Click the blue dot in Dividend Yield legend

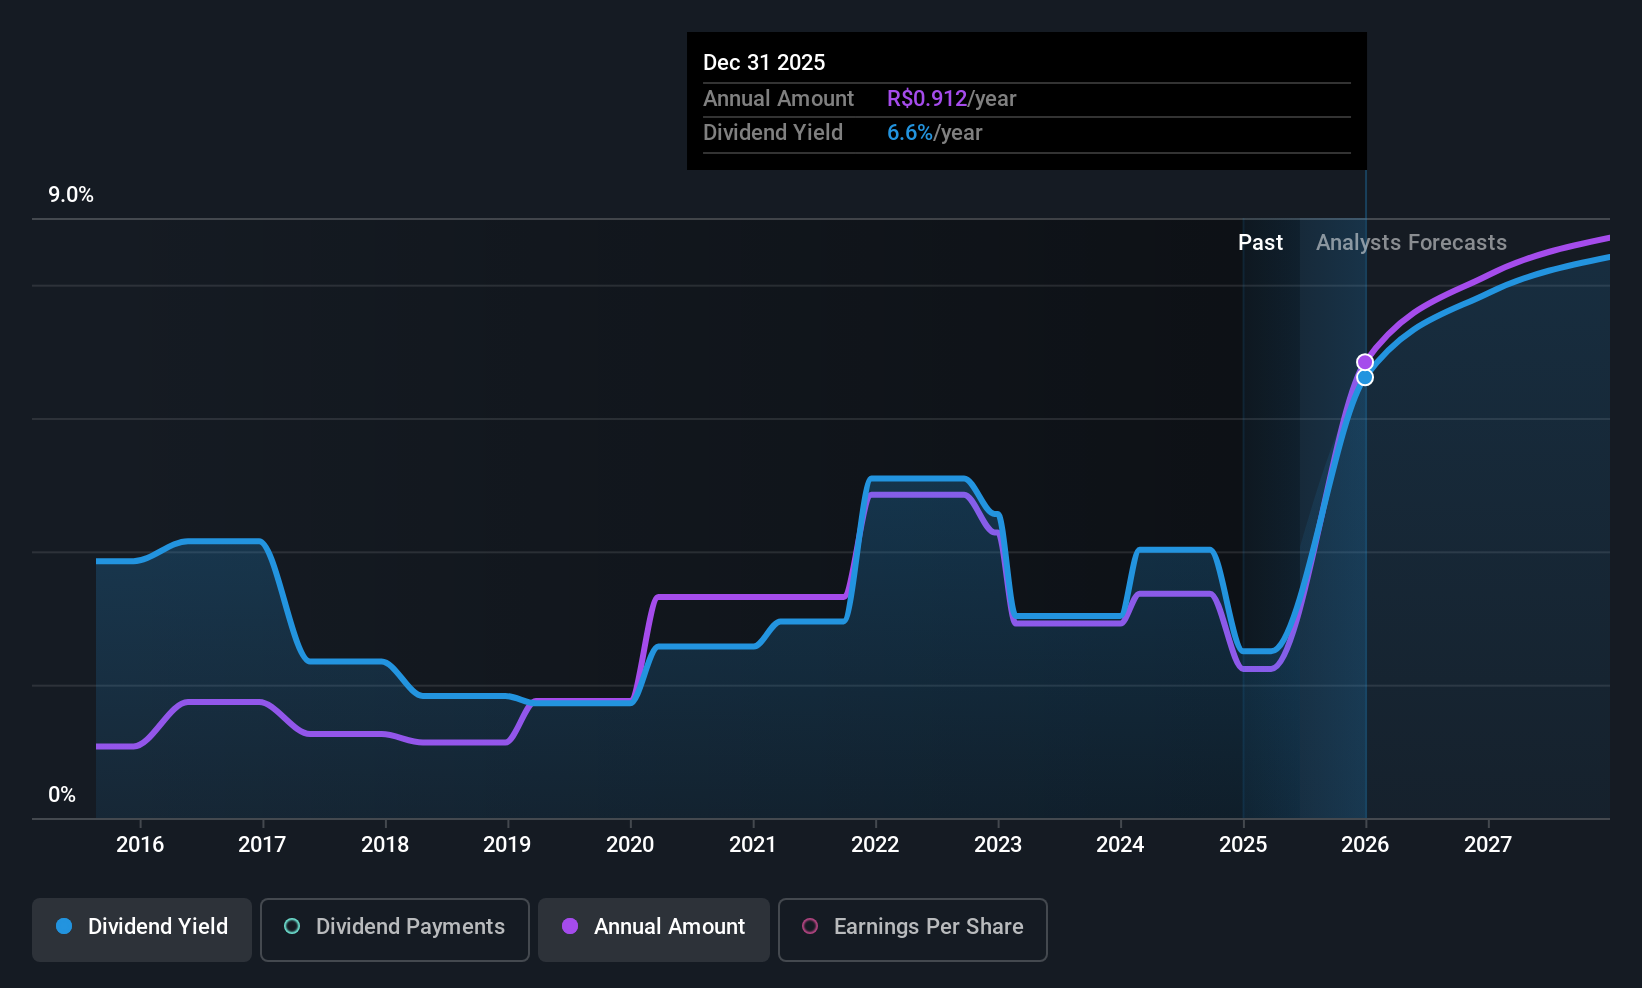click(x=64, y=926)
